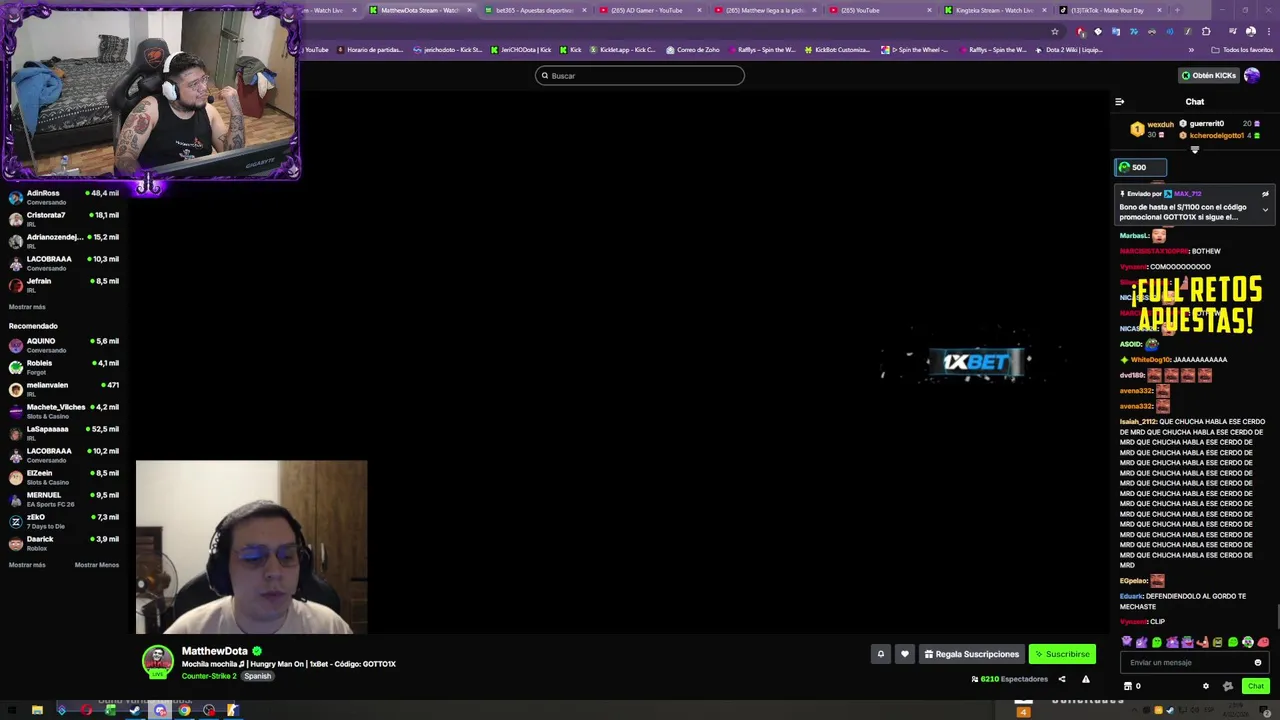Expand followed list with Mostrar más
Screen dimensions: 1280x720
click(27, 307)
